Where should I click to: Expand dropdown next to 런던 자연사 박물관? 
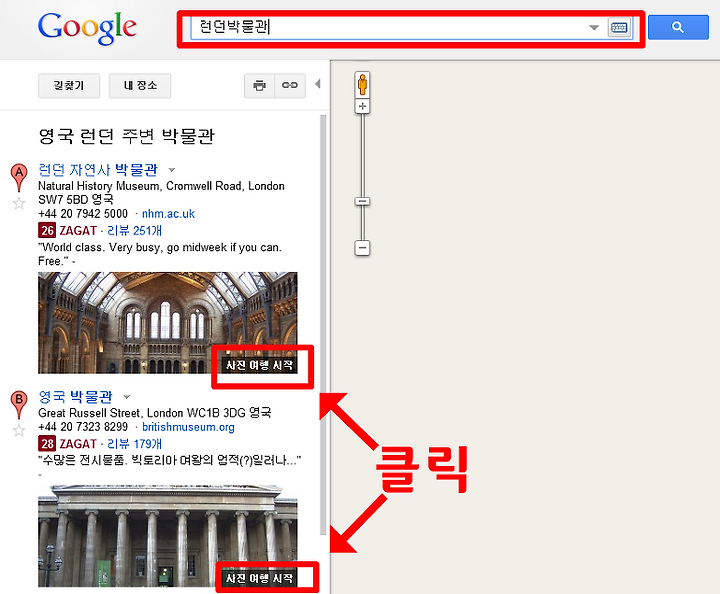(x=172, y=170)
